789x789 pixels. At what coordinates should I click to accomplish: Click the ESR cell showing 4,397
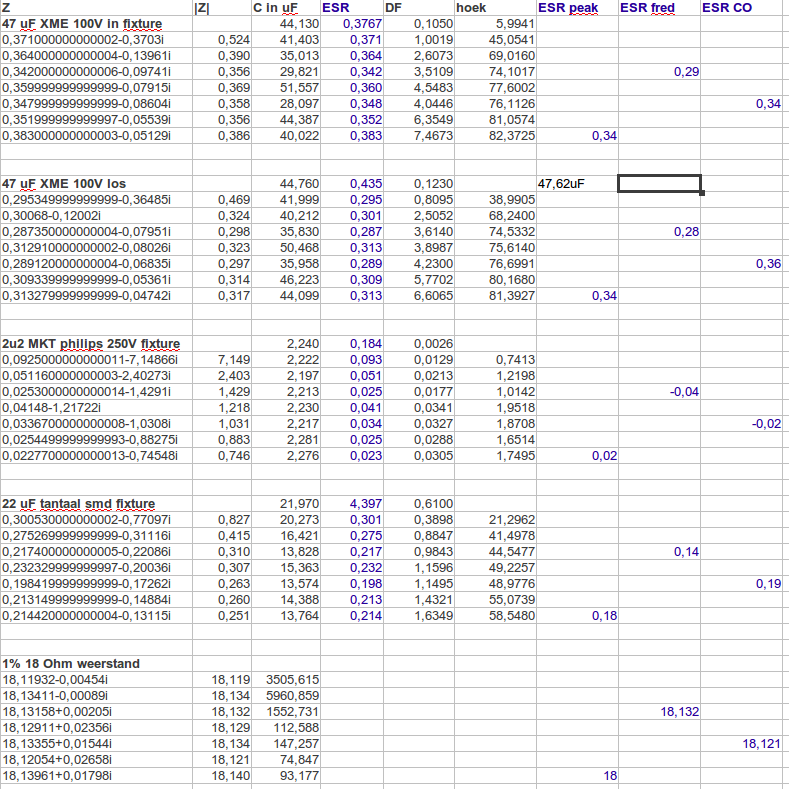353,504
